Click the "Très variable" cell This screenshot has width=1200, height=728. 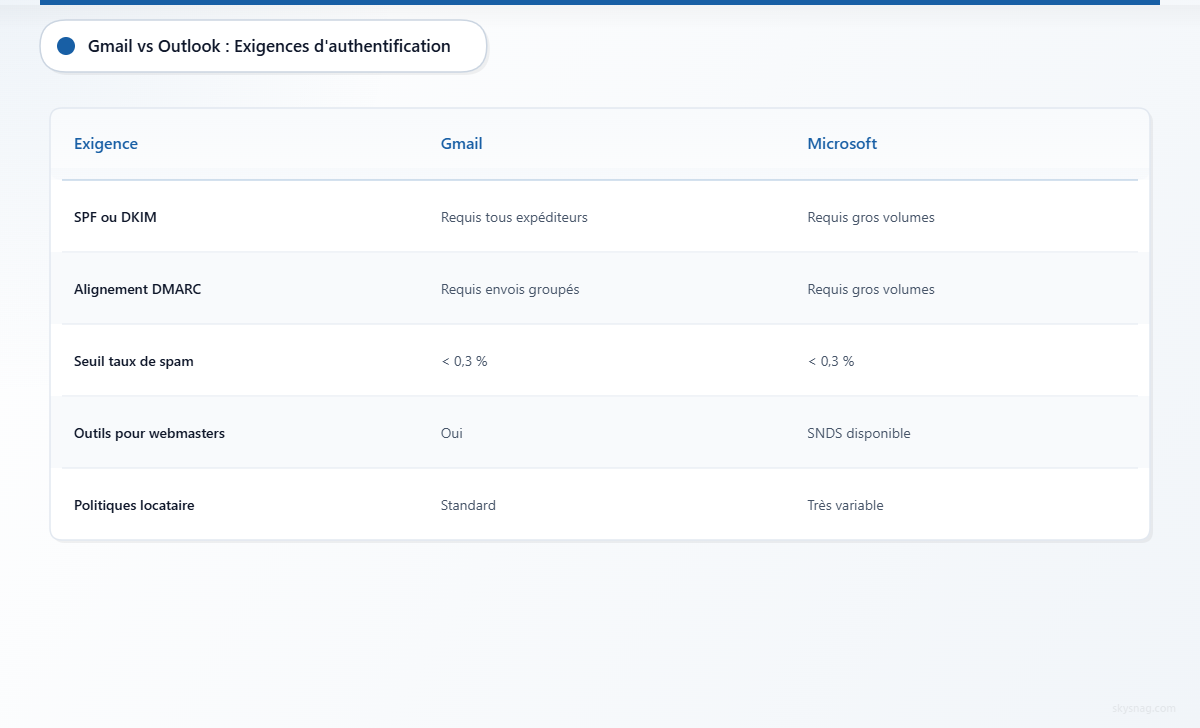(x=846, y=505)
